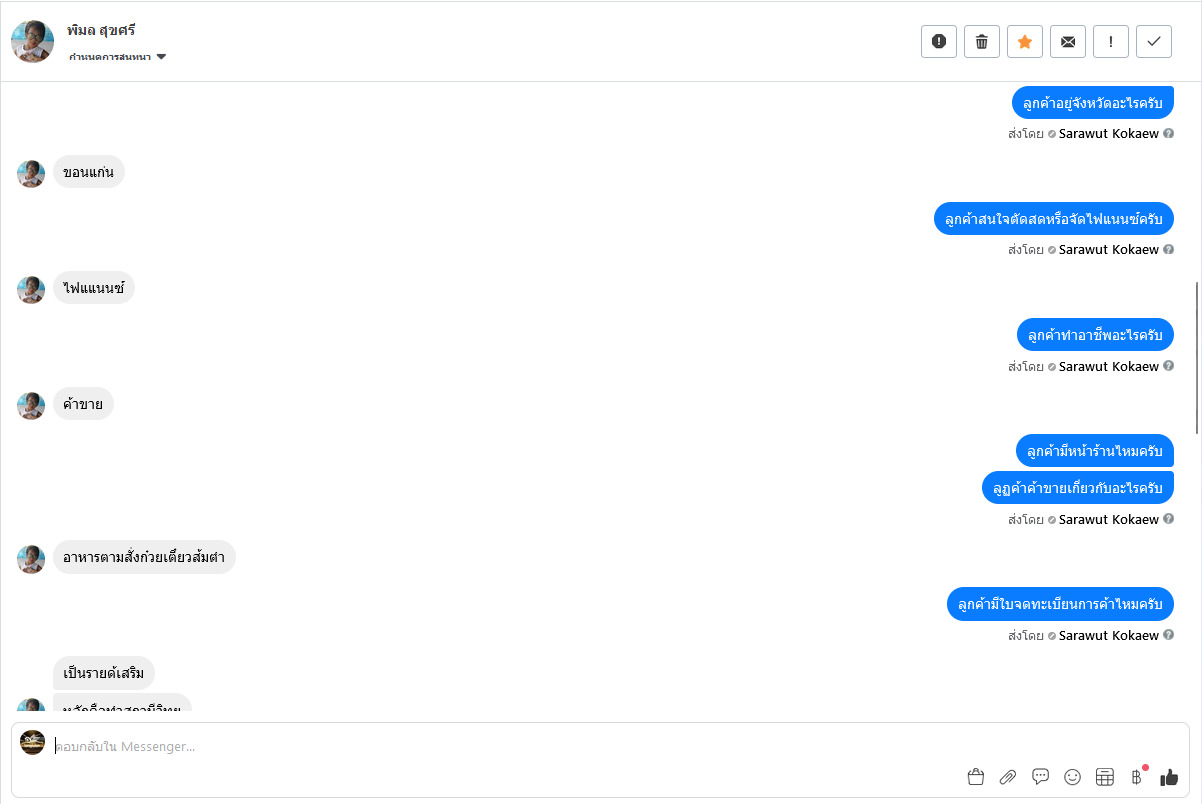Toggle the orange star on this conversation
The width and height of the screenshot is (1202, 804).
click(x=1024, y=41)
